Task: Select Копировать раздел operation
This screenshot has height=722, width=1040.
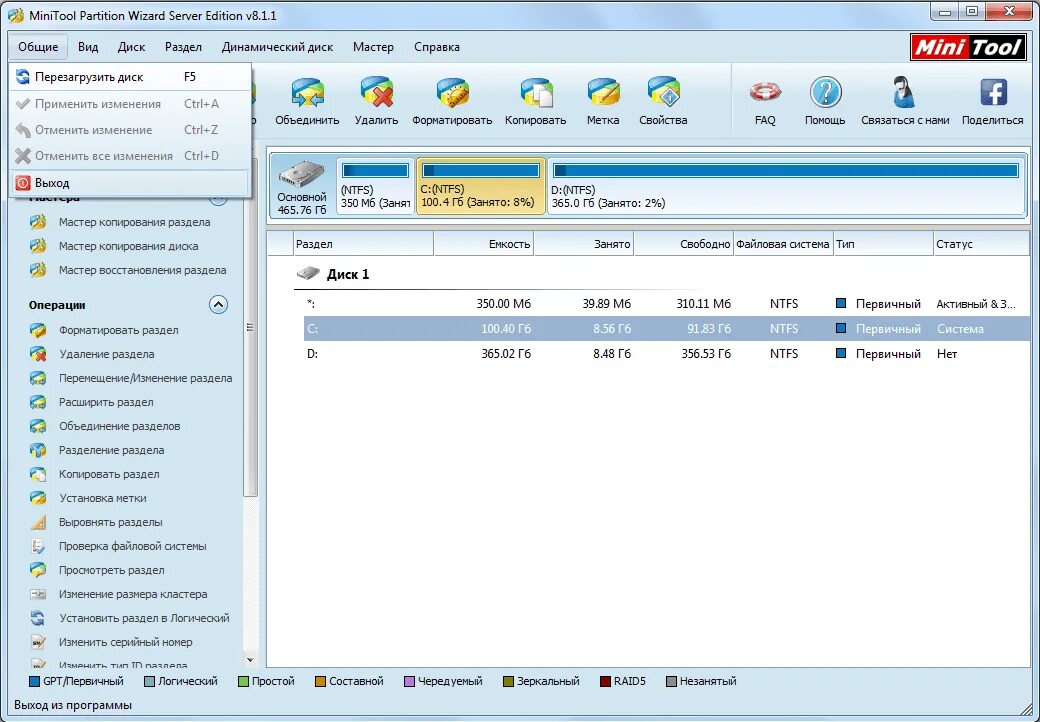Action: coord(109,474)
